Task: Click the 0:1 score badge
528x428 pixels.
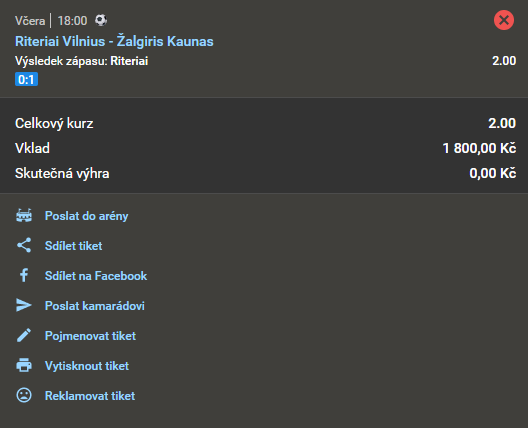Action: (26, 79)
